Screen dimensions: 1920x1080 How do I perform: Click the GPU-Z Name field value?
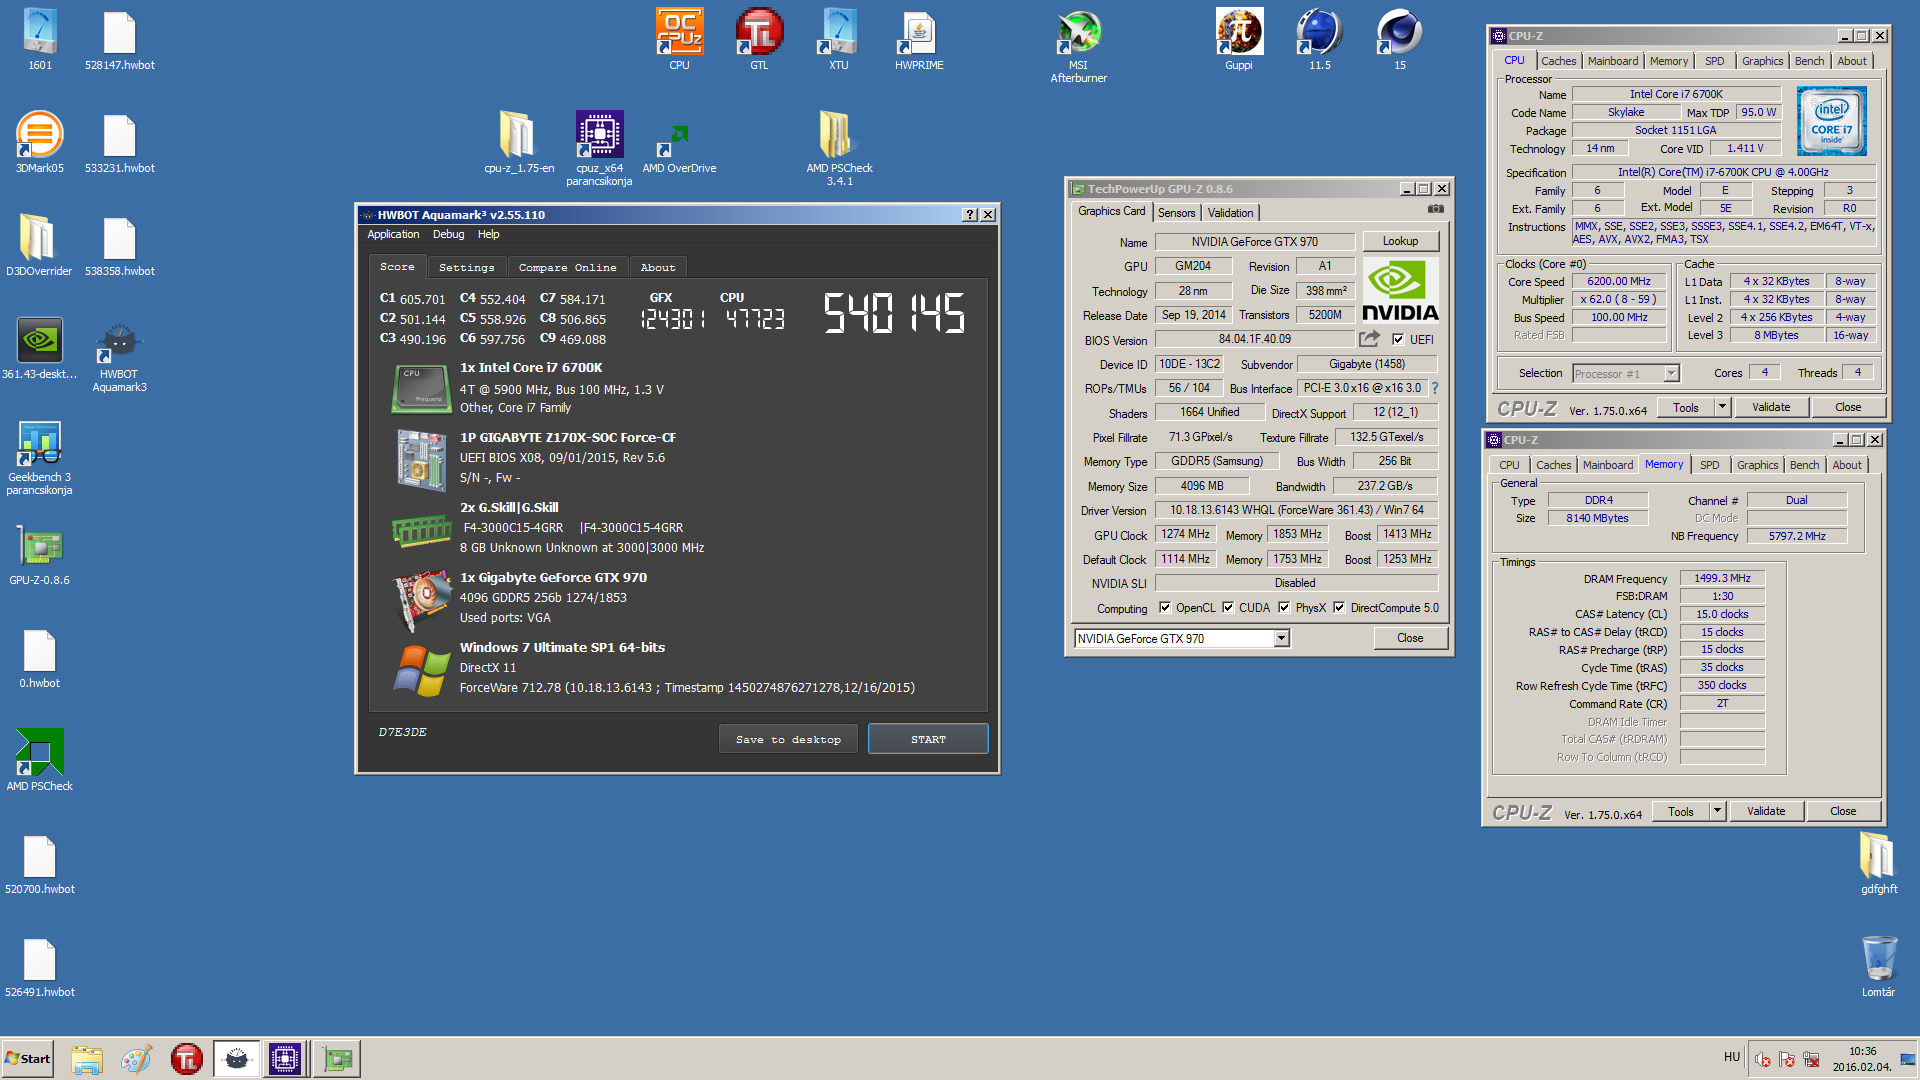pyautogui.click(x=1254, y=242)
